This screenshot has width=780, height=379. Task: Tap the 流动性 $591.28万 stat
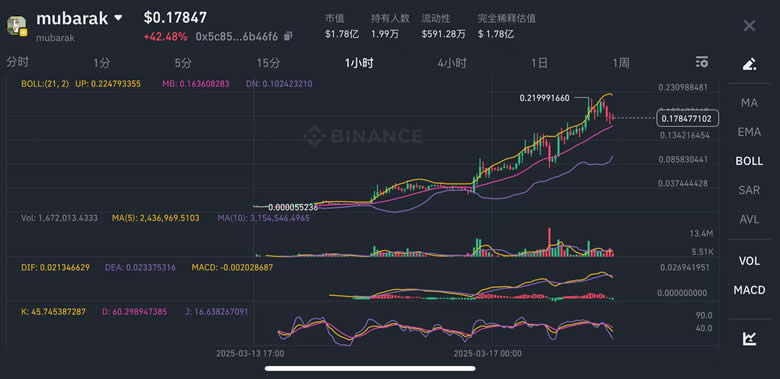444,26
